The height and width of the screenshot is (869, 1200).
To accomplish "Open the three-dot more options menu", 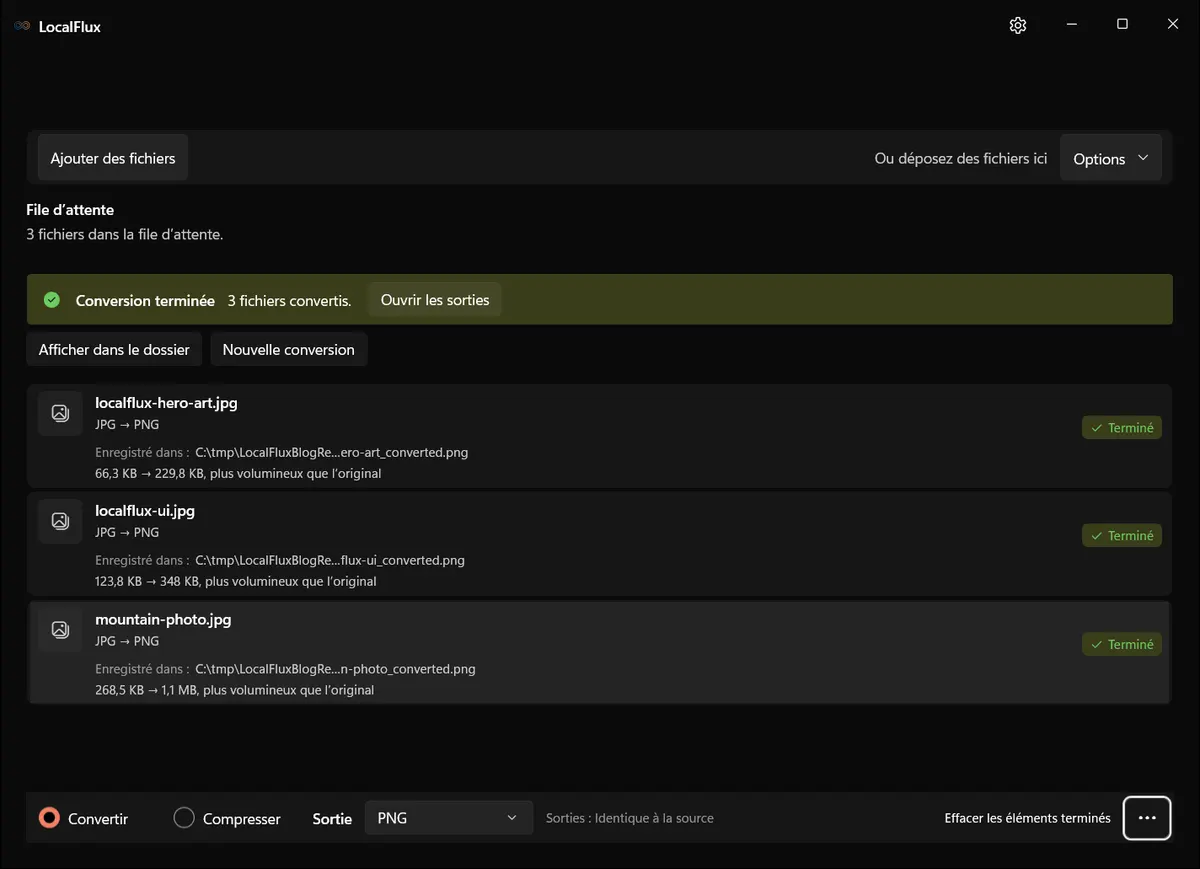I will (x=1147, y=818).
